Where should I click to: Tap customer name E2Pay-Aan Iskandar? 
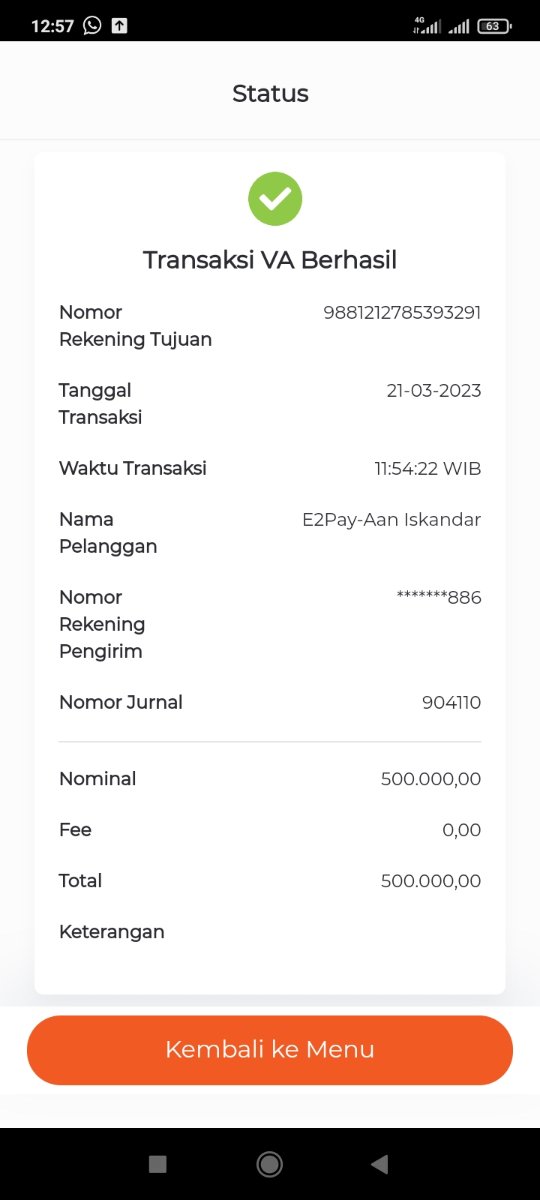tap(392, 520)
